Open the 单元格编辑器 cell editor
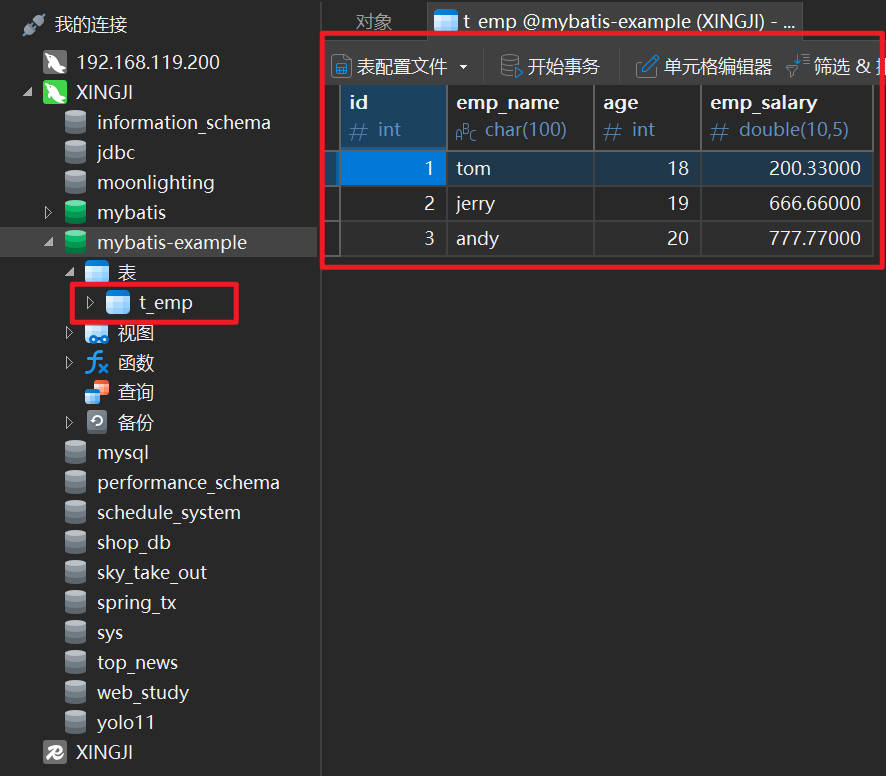The width and height of the screenshot is (886, 776). (x=647, y=67)
